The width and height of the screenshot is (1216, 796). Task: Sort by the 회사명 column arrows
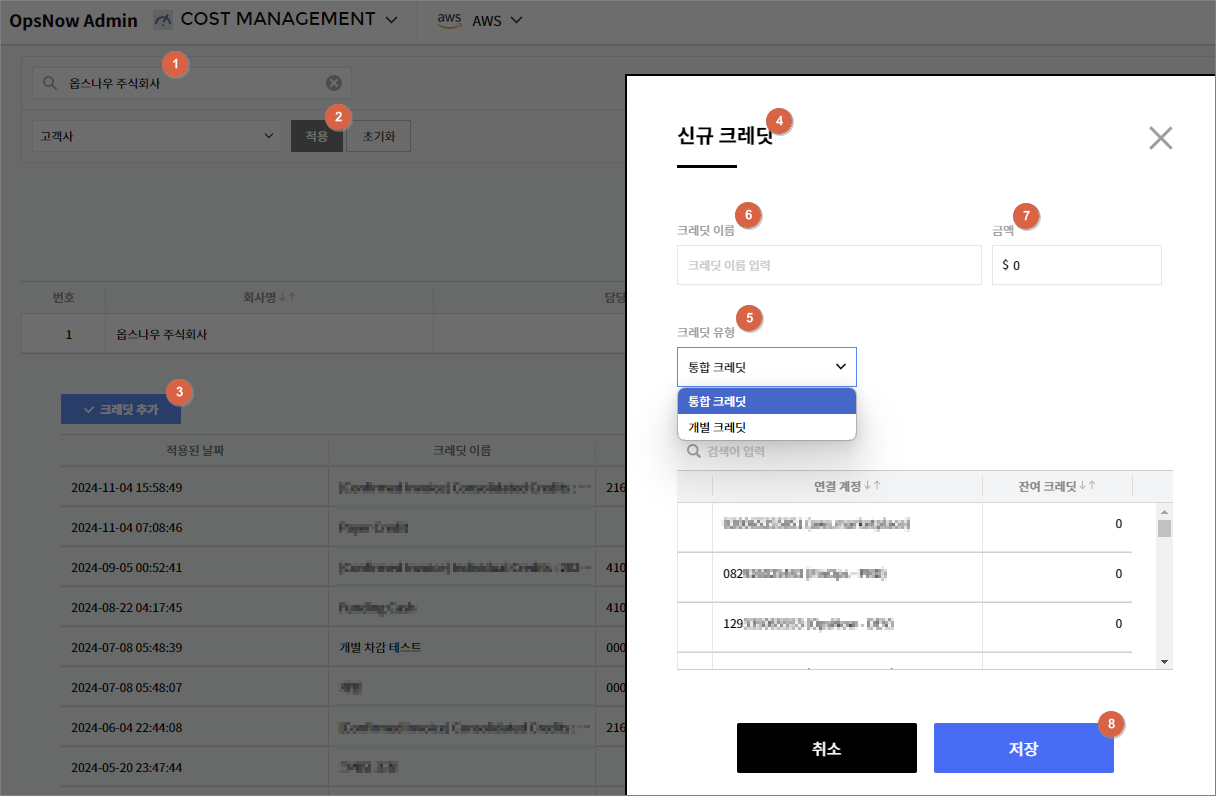pyautogui.click(x=289, y=297)
